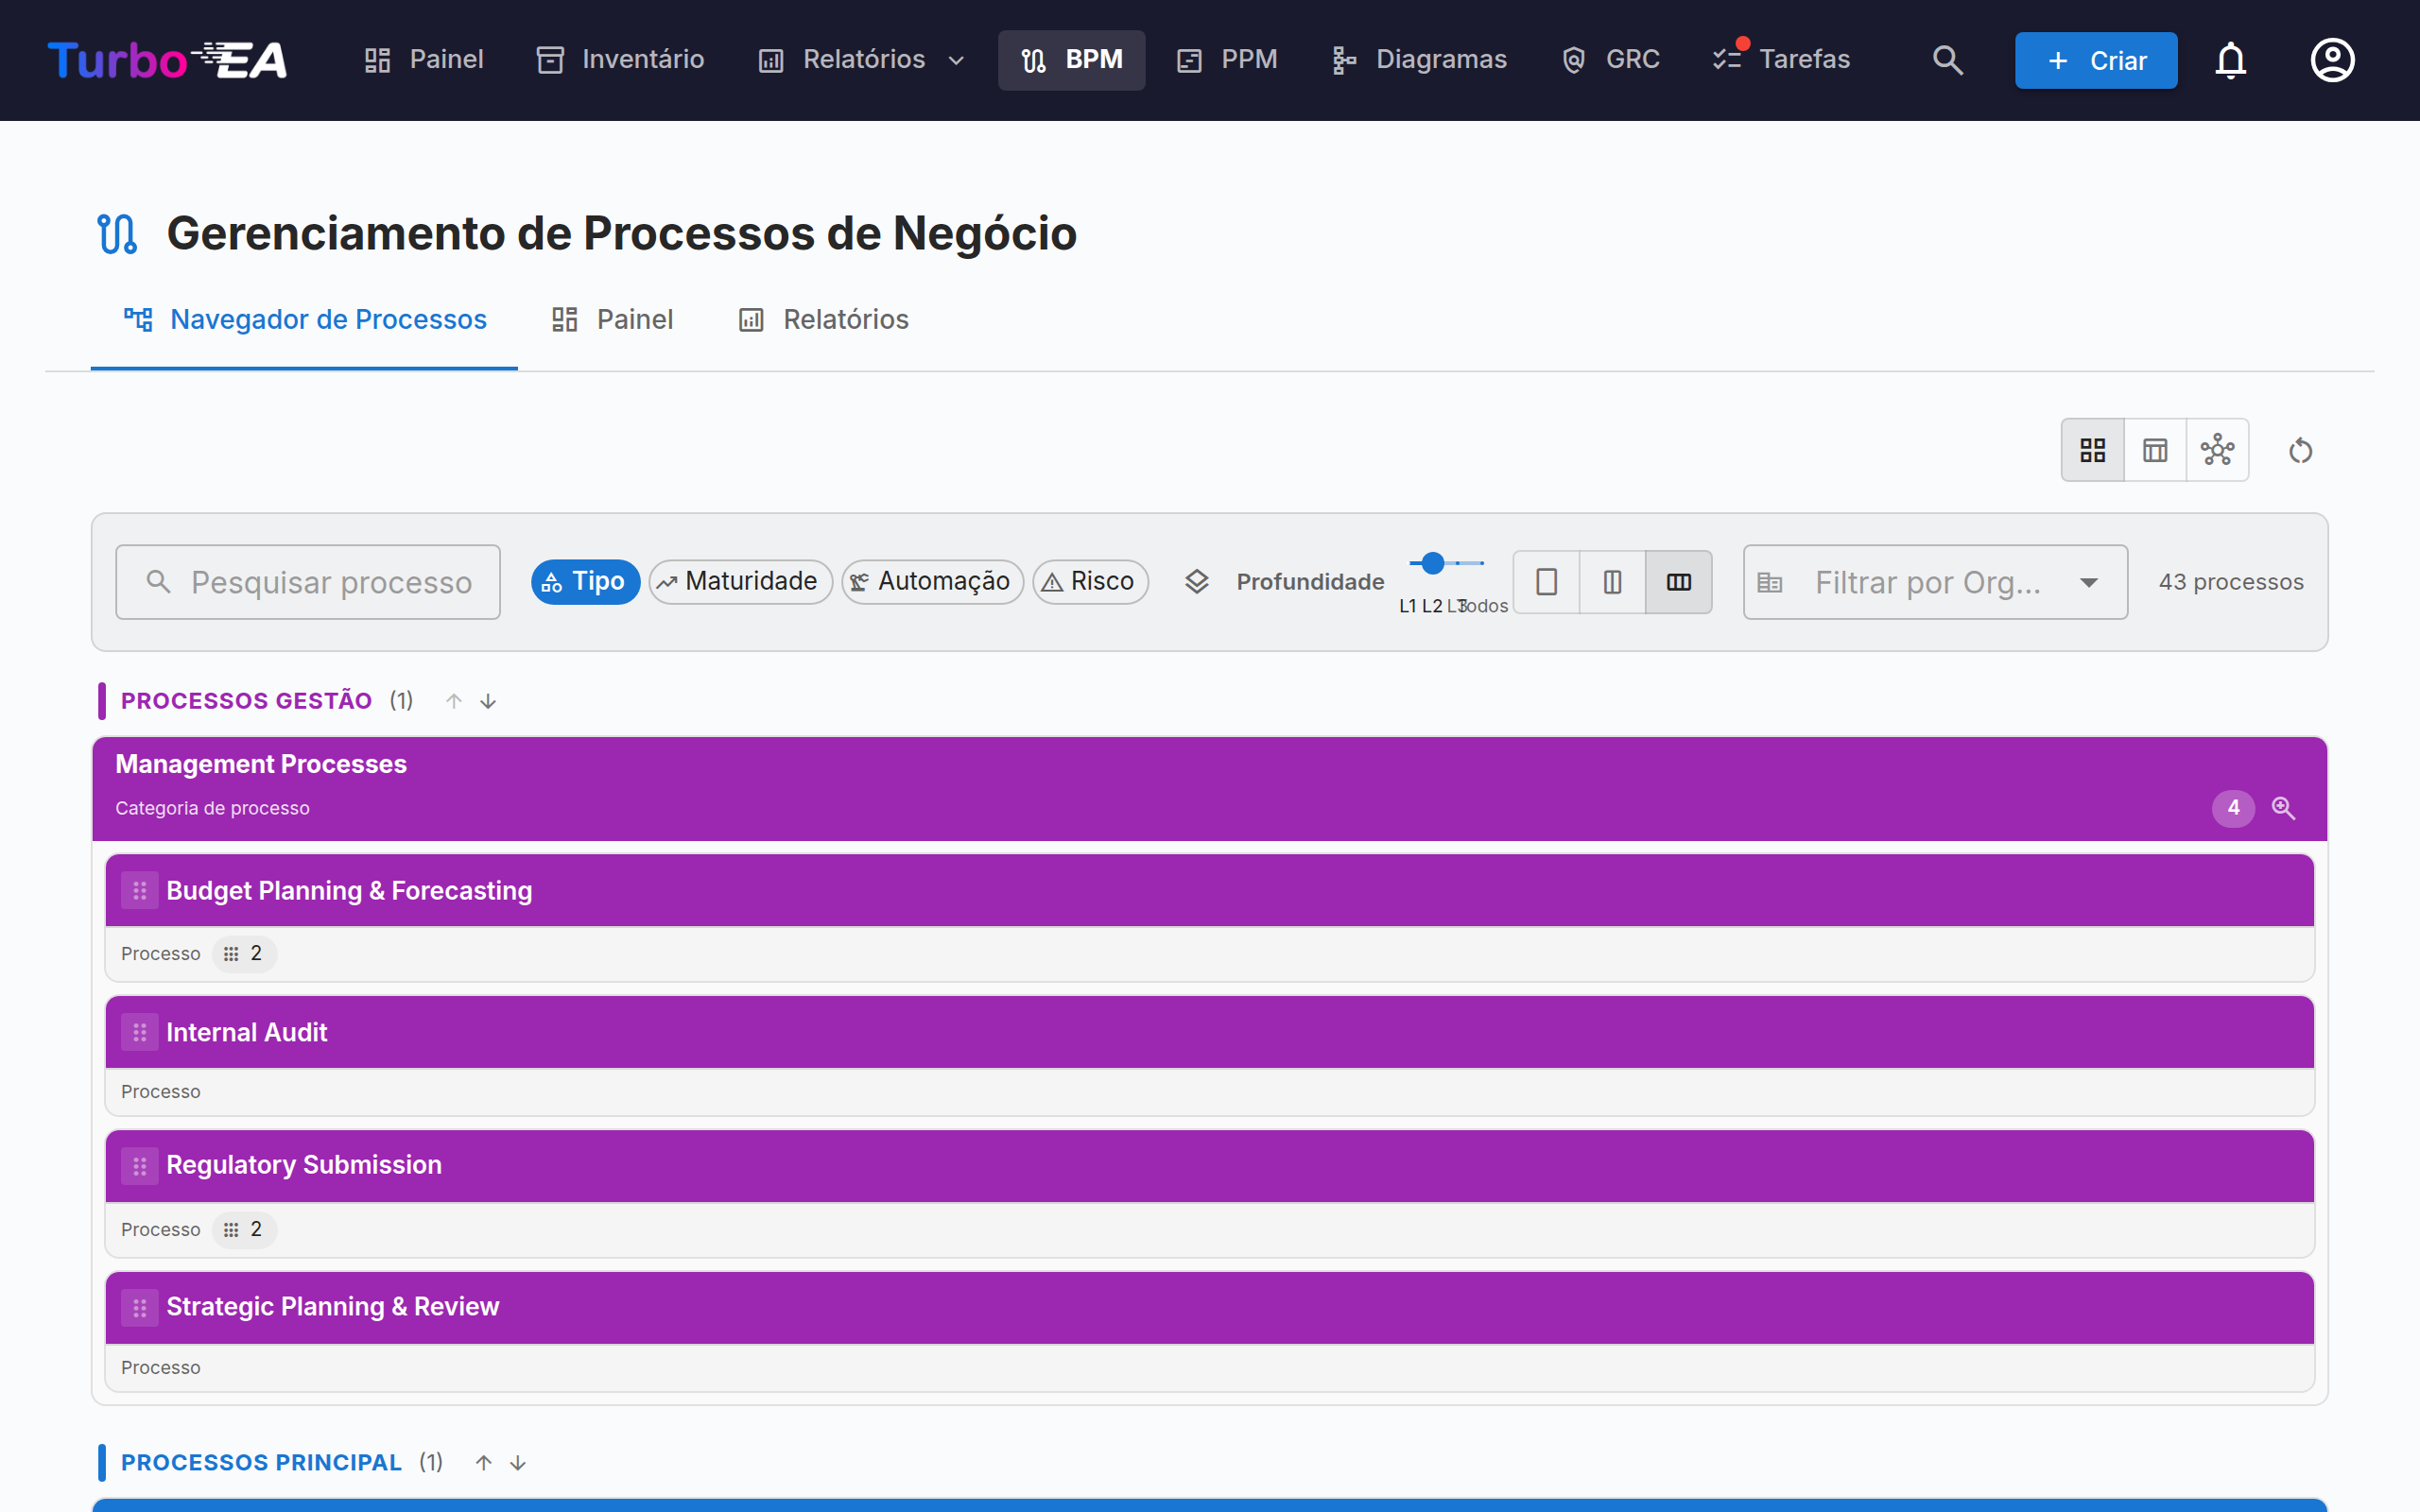Click the 43 processos count text
2420x1512 pixels.
click(2231, 582)
